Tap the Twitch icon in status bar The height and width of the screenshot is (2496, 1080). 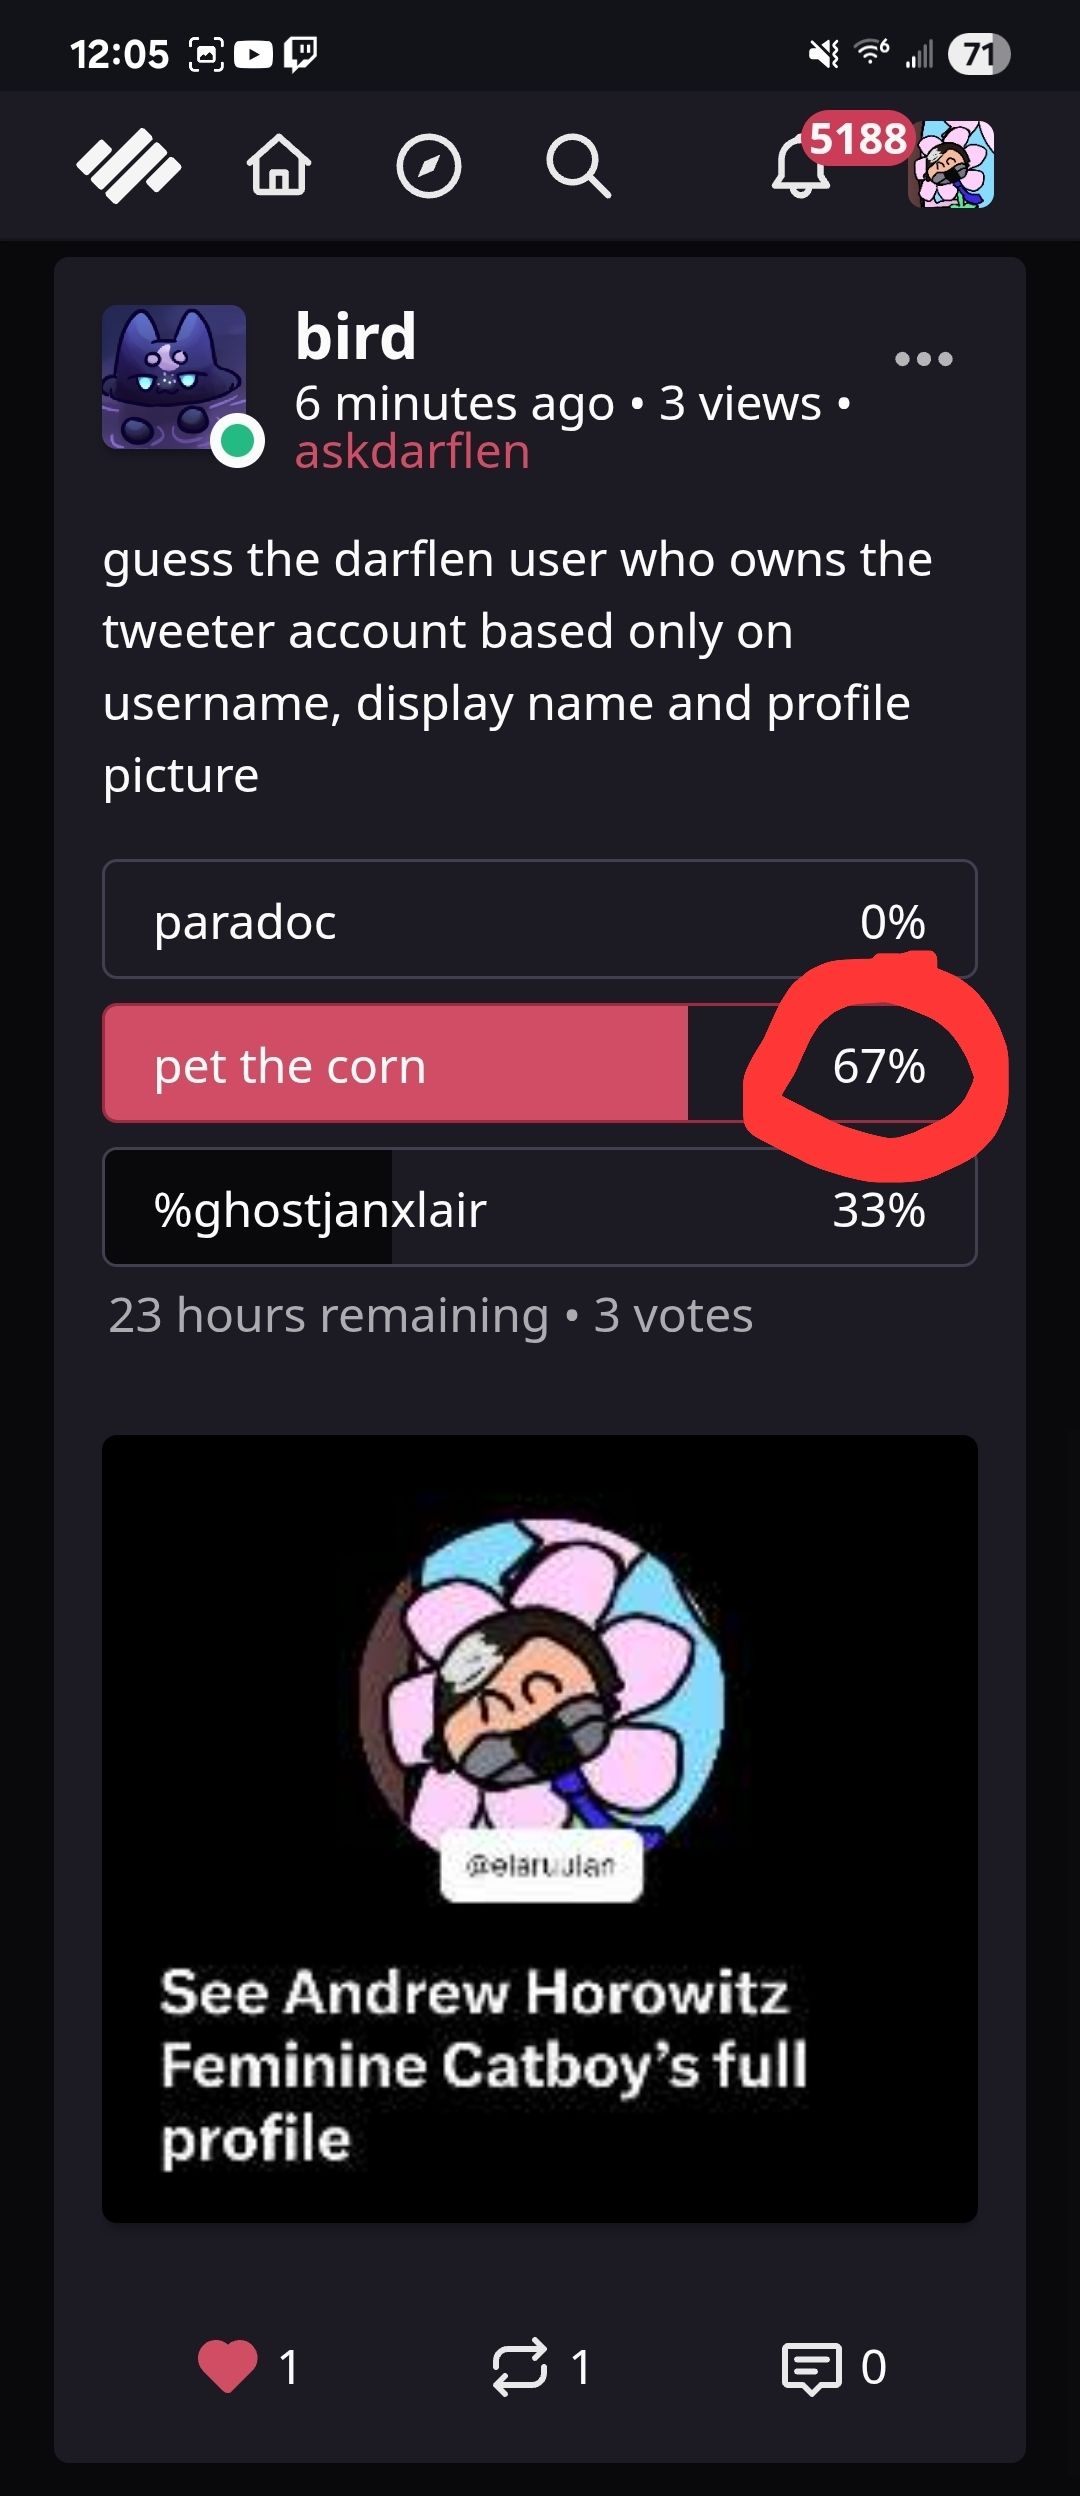click(x=301, y=54)
